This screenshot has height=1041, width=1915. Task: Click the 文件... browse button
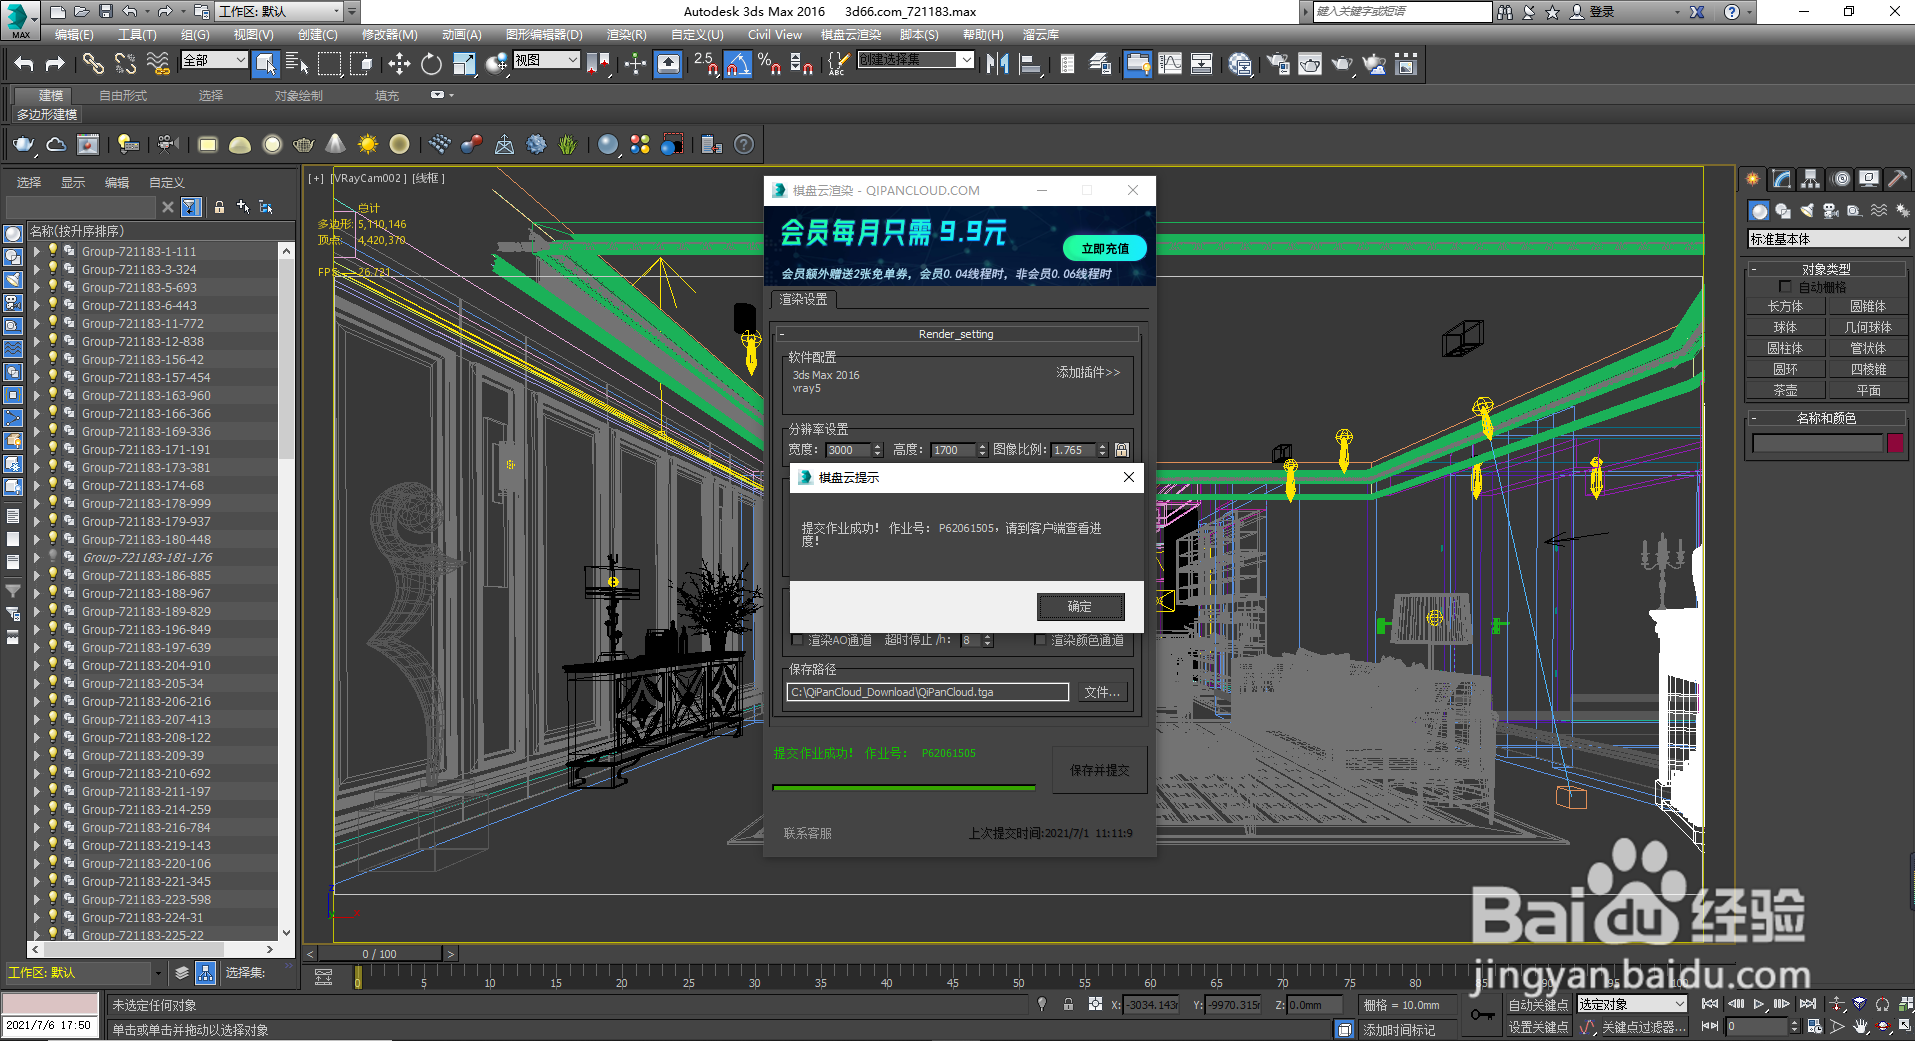(x=1102, y=692)
